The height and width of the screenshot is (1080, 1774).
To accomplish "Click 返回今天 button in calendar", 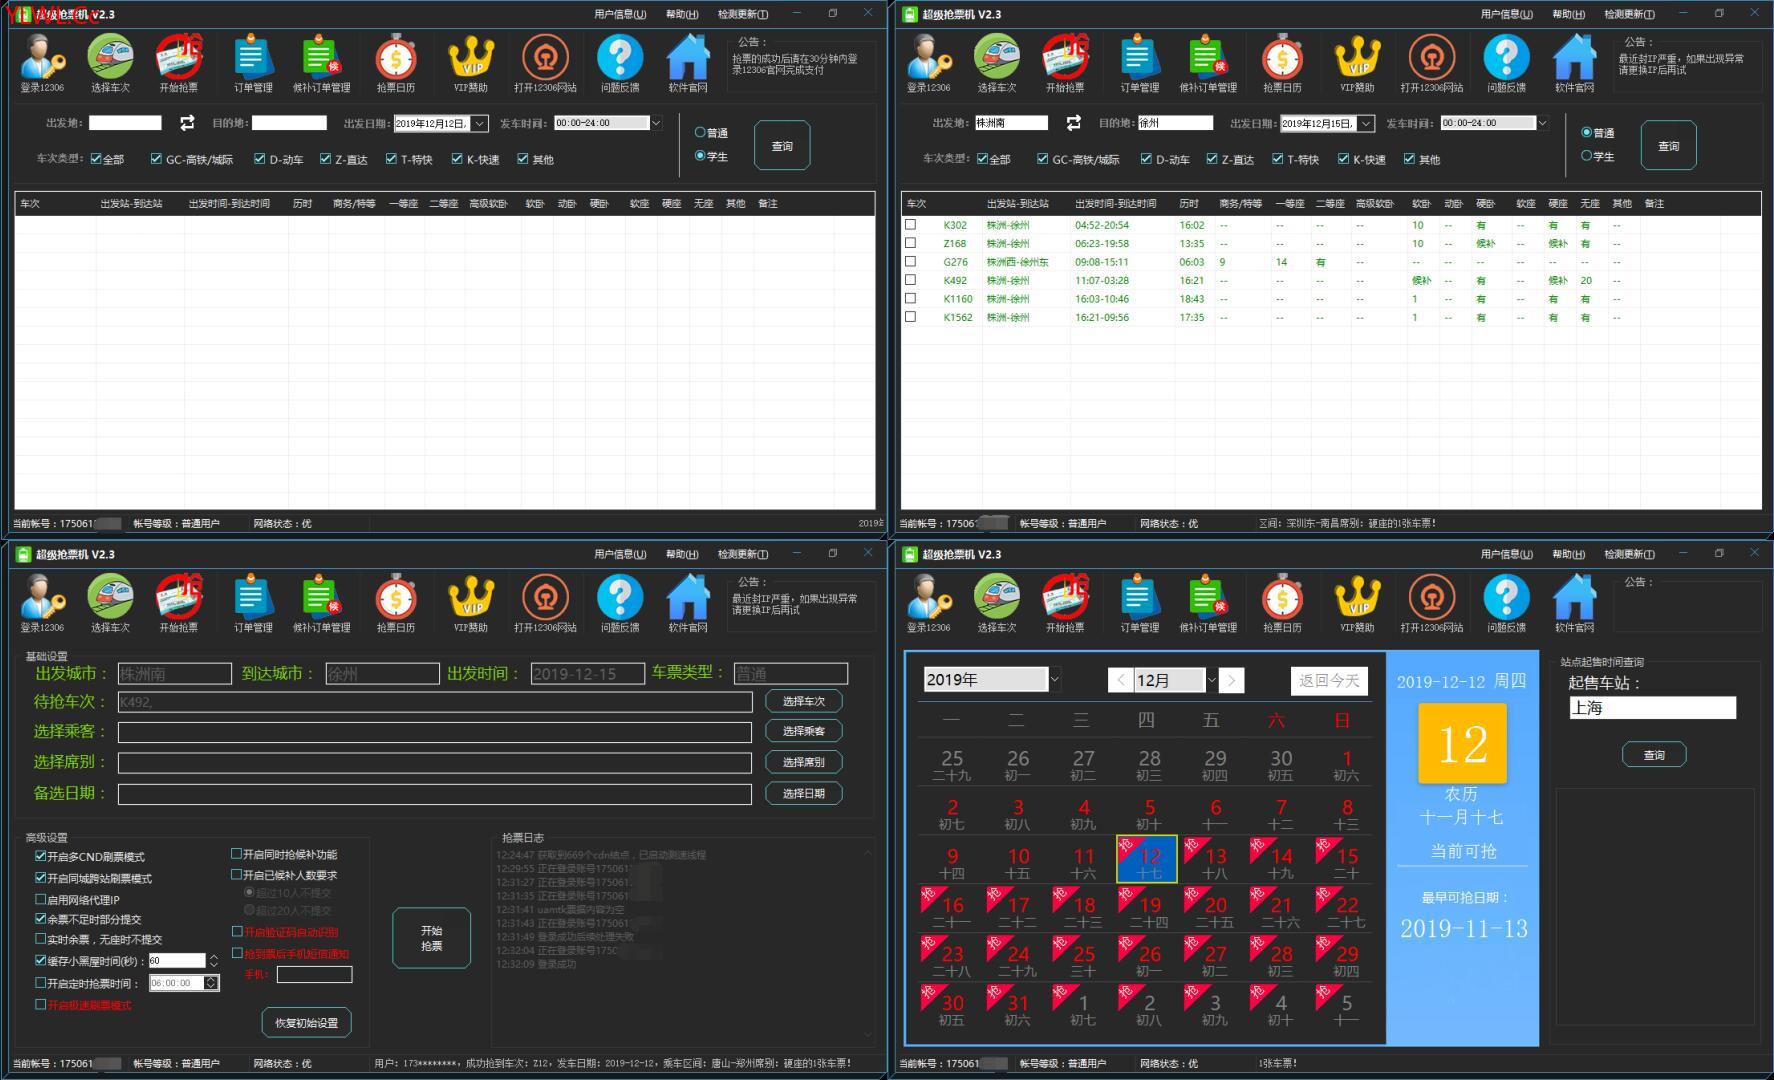I will point(1329,681).
